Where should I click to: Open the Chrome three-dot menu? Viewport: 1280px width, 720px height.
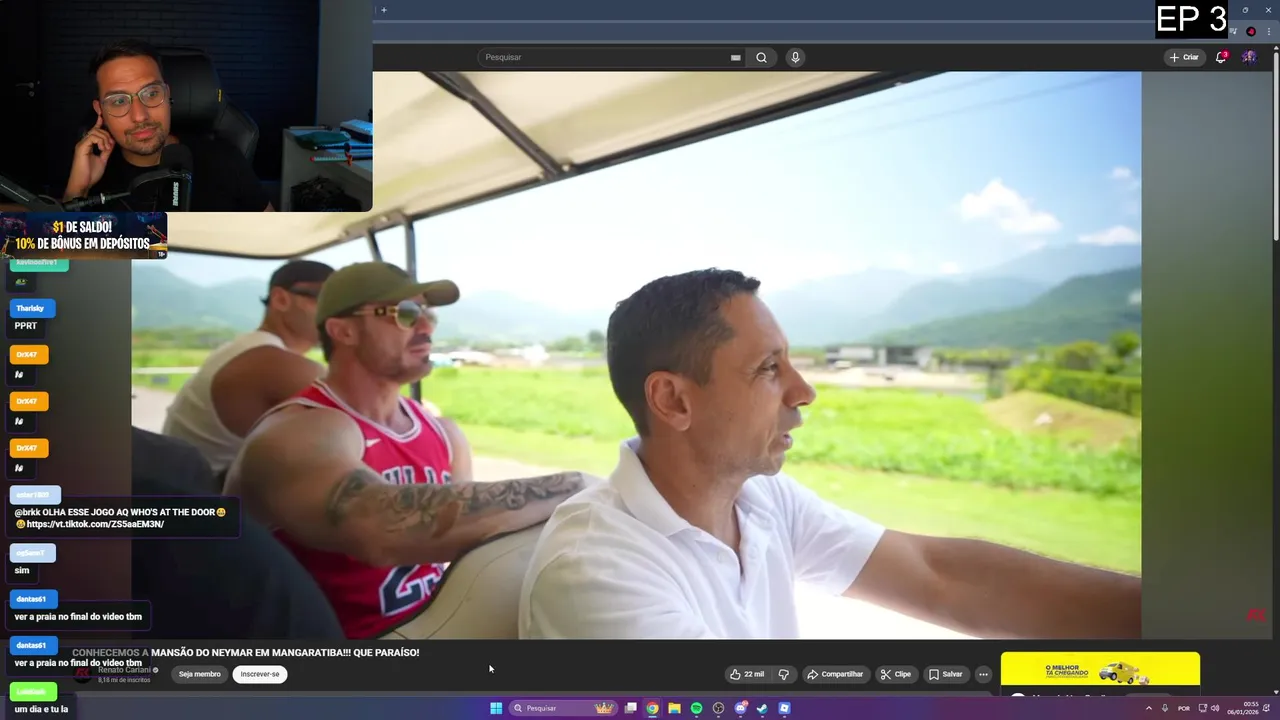(x=1268, y=31)
